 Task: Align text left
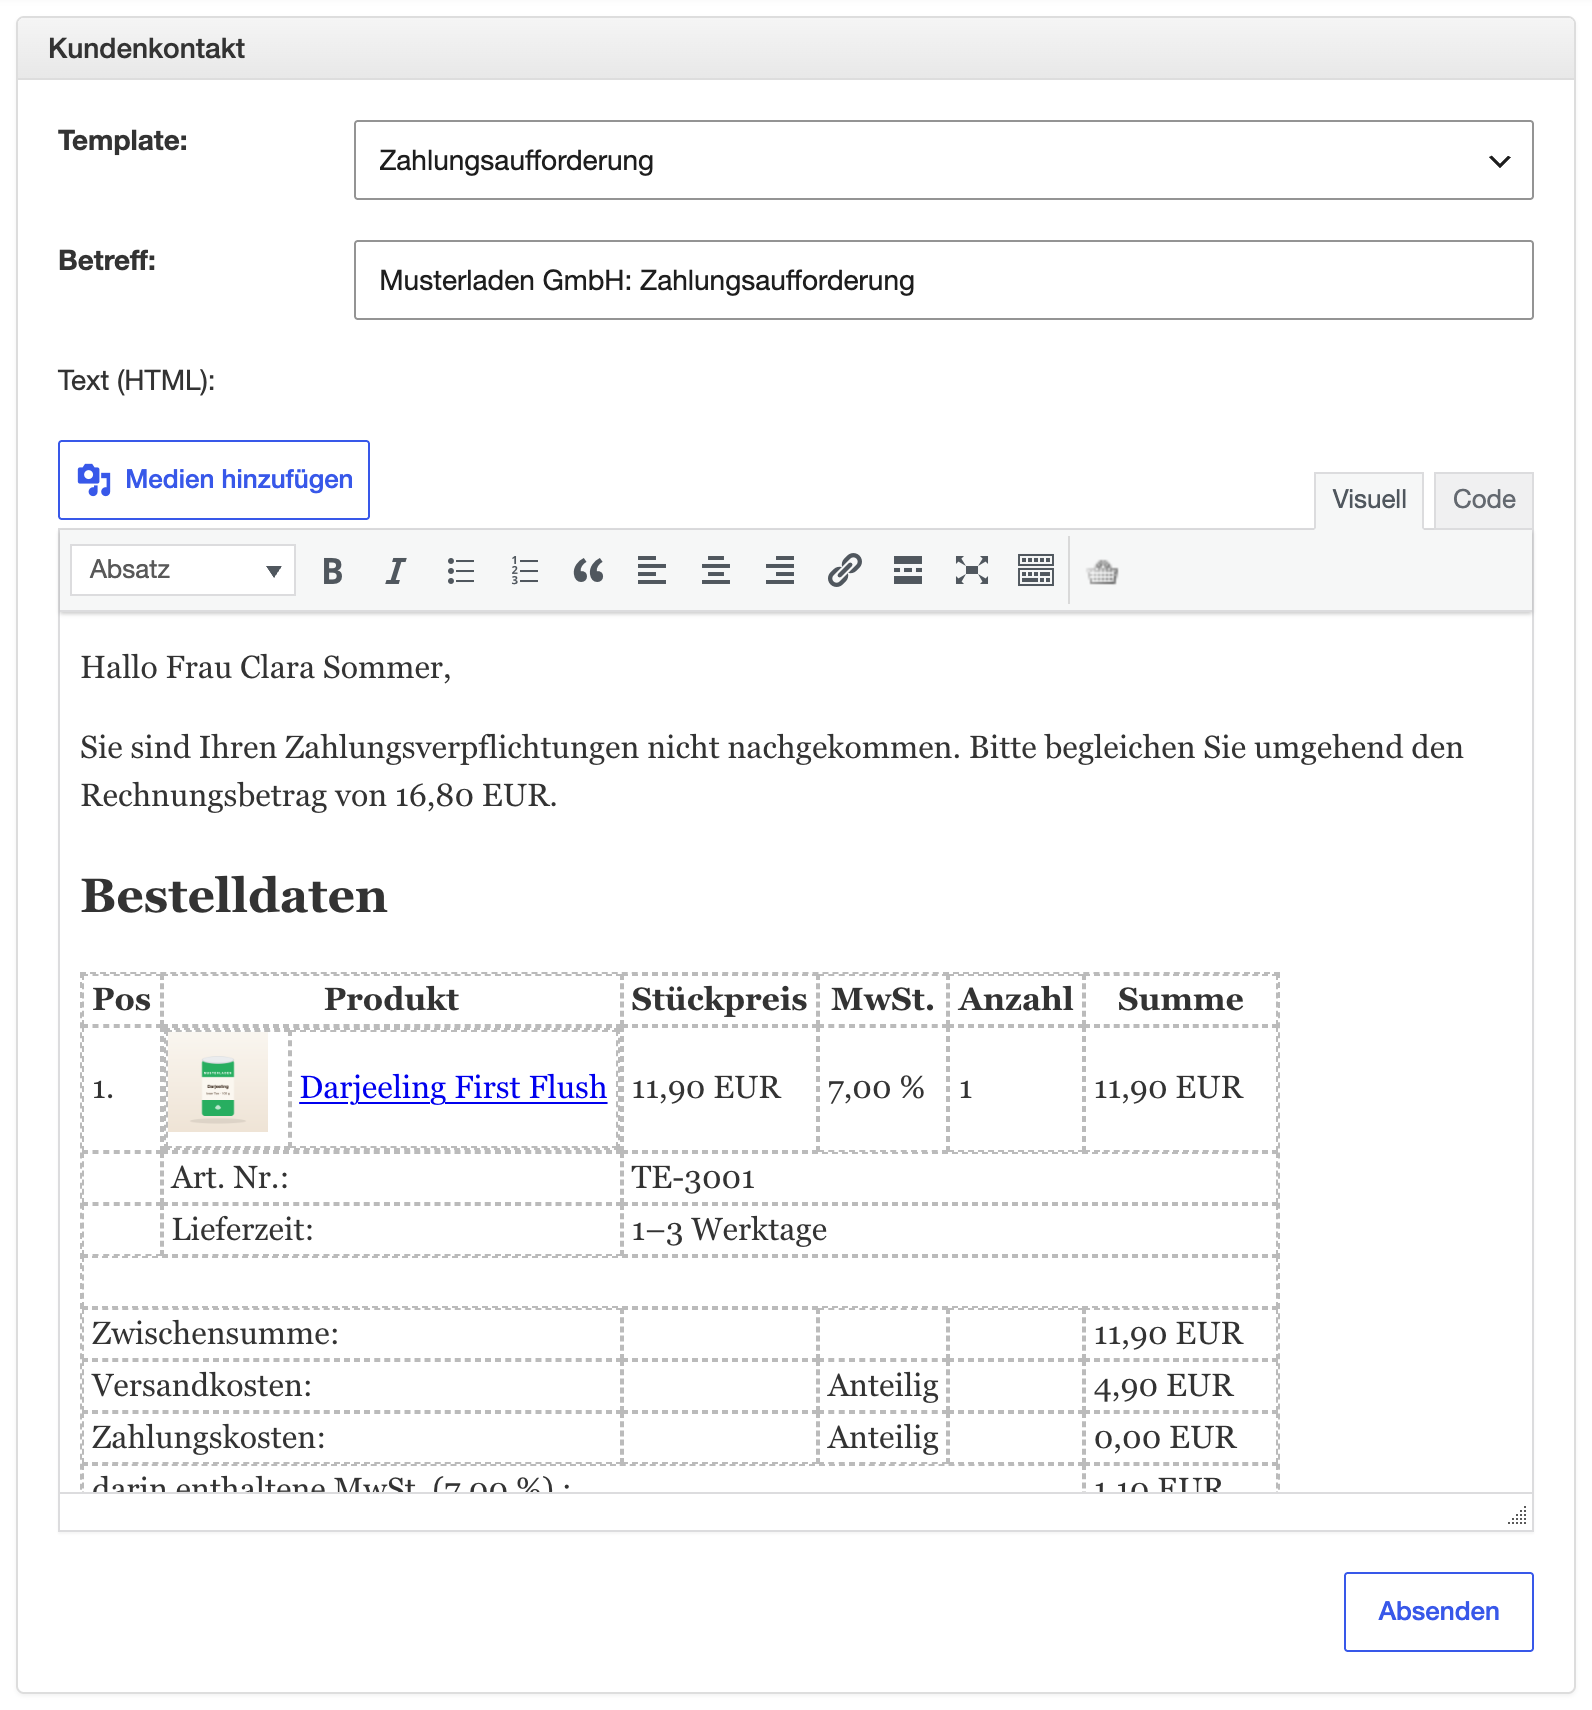652,571
